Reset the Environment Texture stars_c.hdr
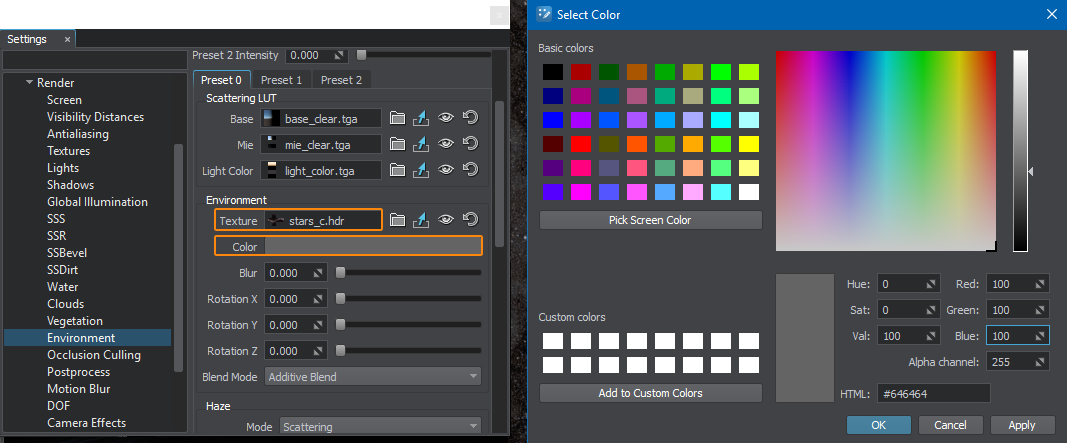Screen dimensions: 1067x443 [x=470, y=220]
